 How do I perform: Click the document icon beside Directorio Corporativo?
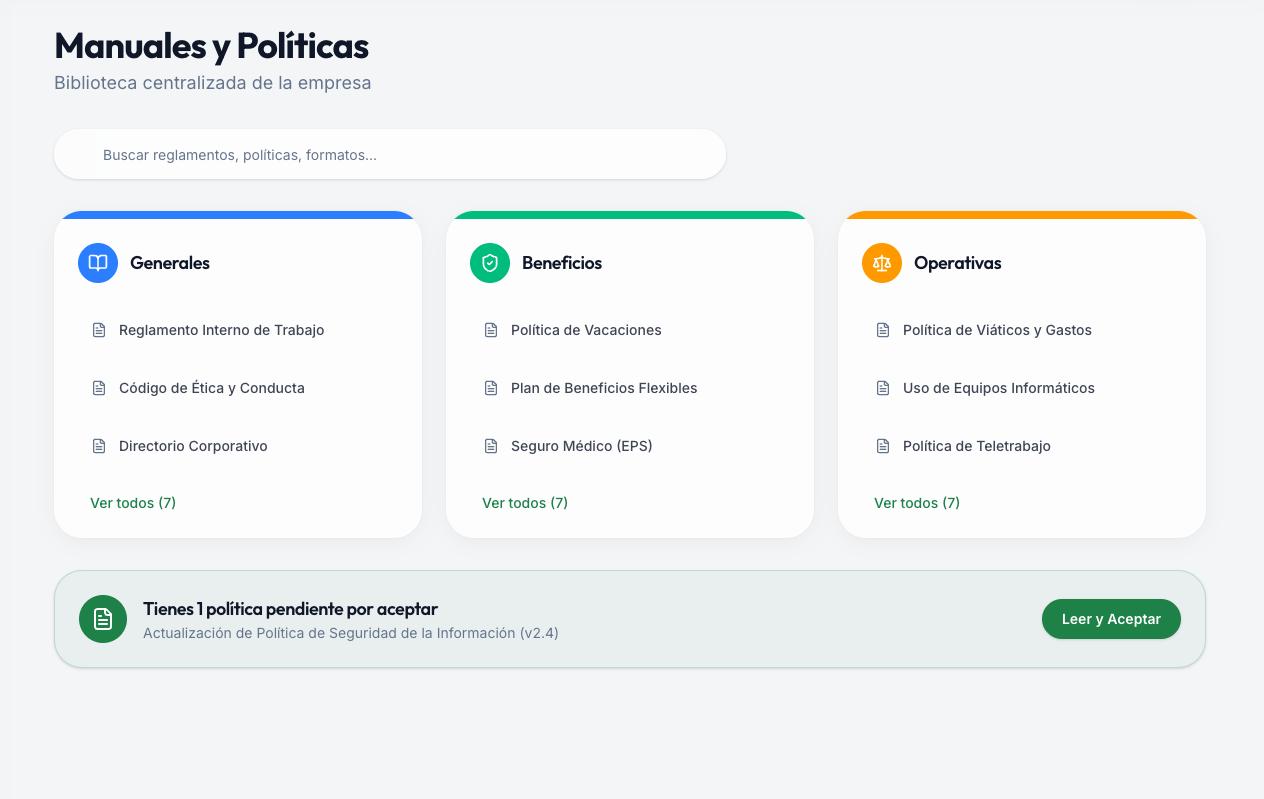[x=99, y=446]
